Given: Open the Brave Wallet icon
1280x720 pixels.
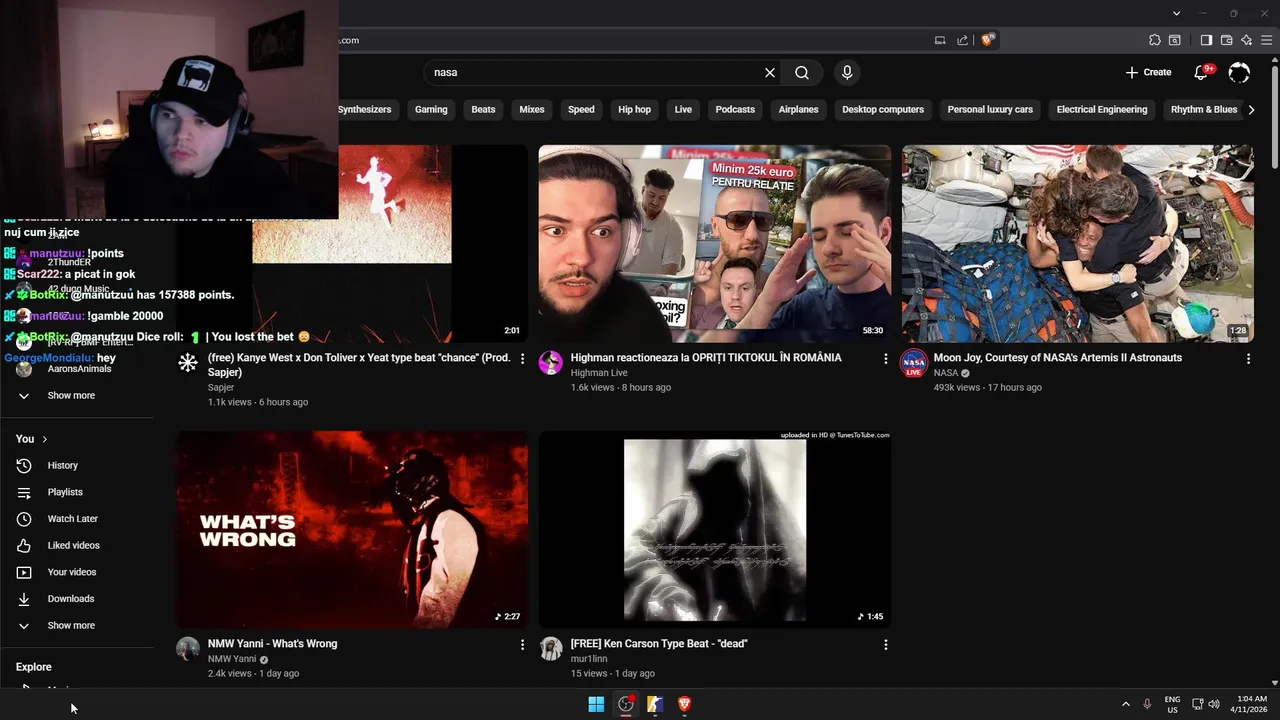Looking at the screenshot, I should (x=1226, y=40).
